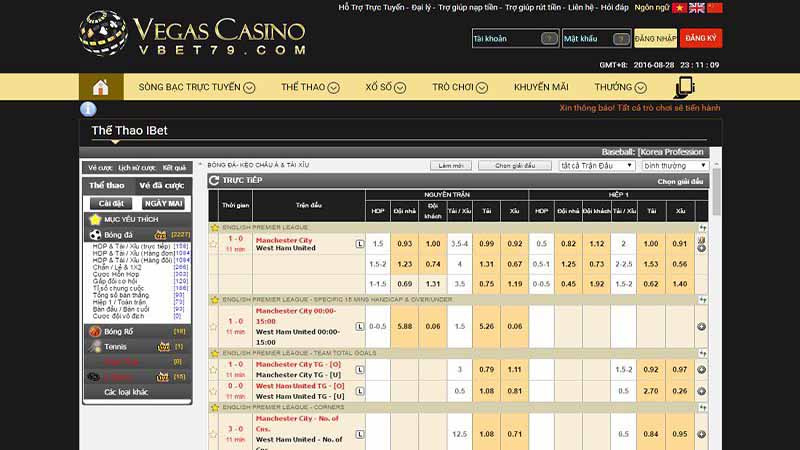This screenshot has width=800, height=450.
Task: Select the UK flag for English
Action: 696,8
